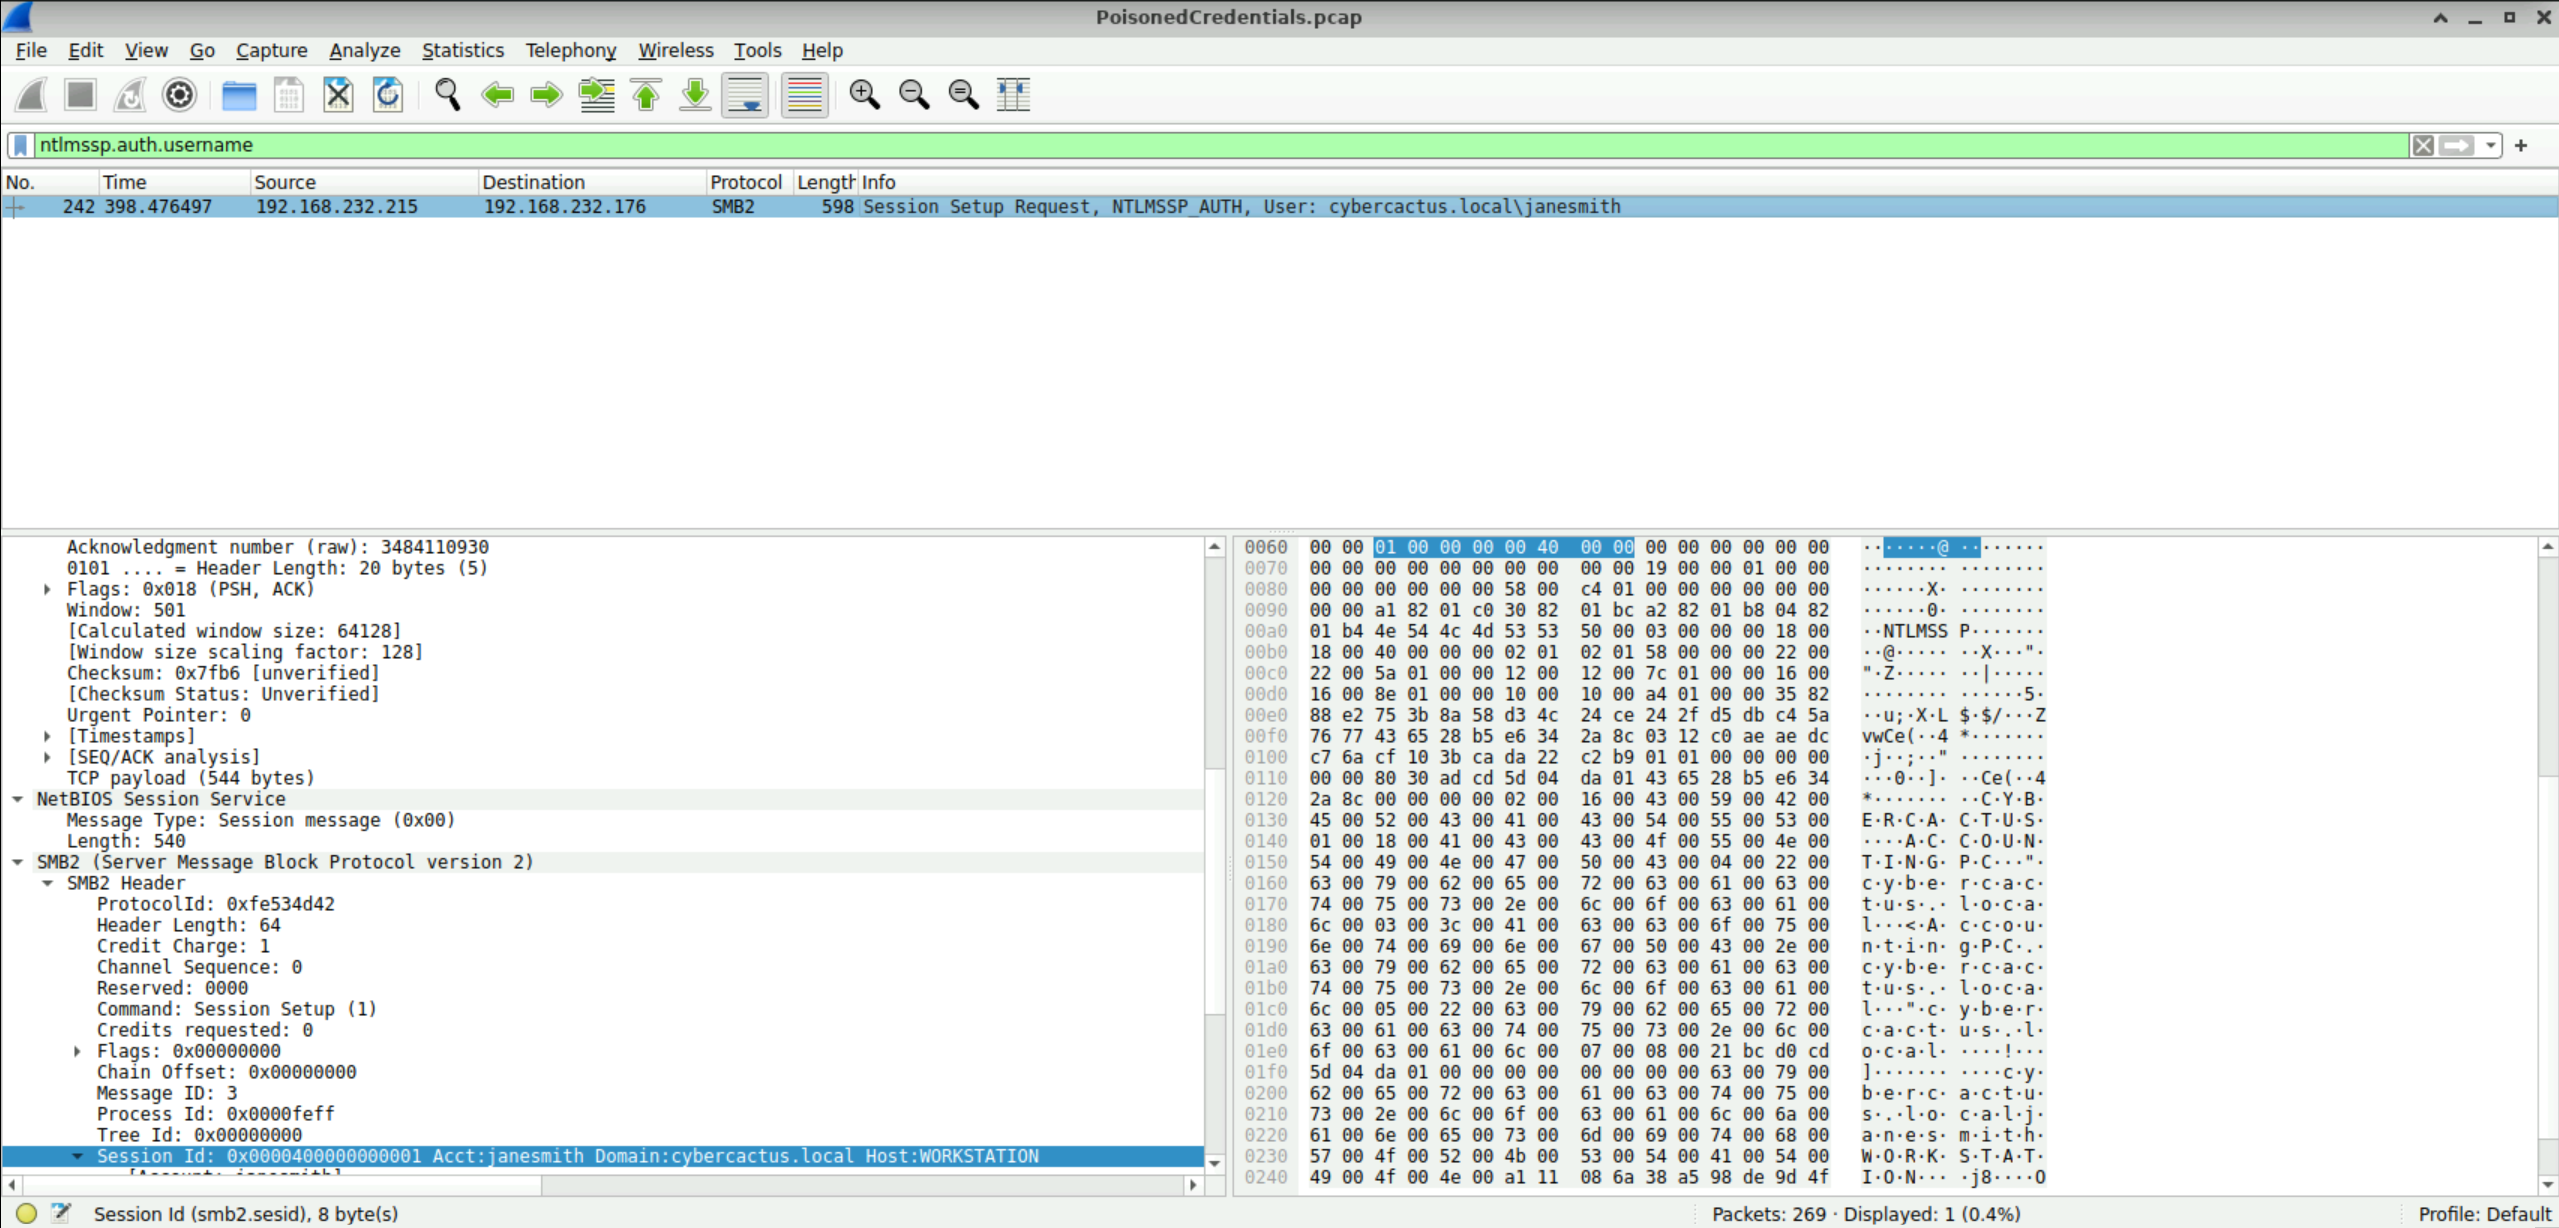2559x1228 pixels.
Task: Open the Telephony menu
Action: coord(571,50)
